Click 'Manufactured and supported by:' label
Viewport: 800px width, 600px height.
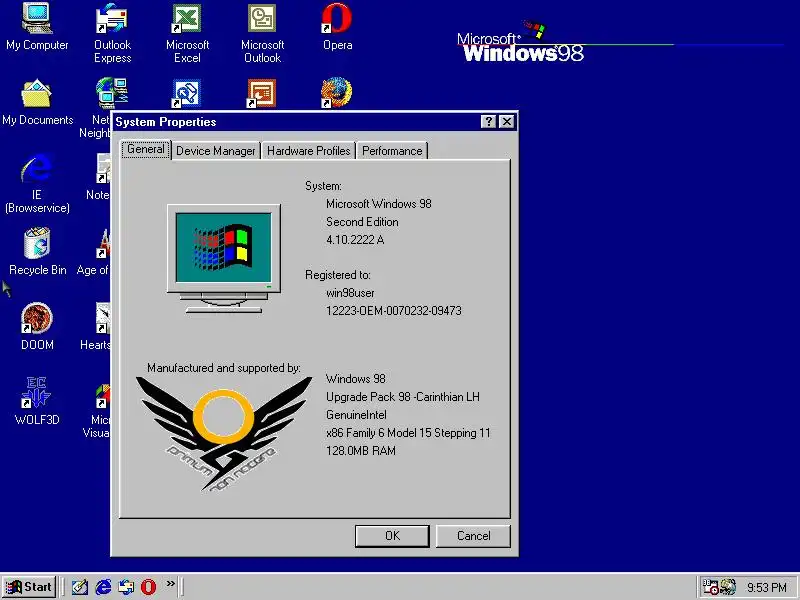[223, 368]
